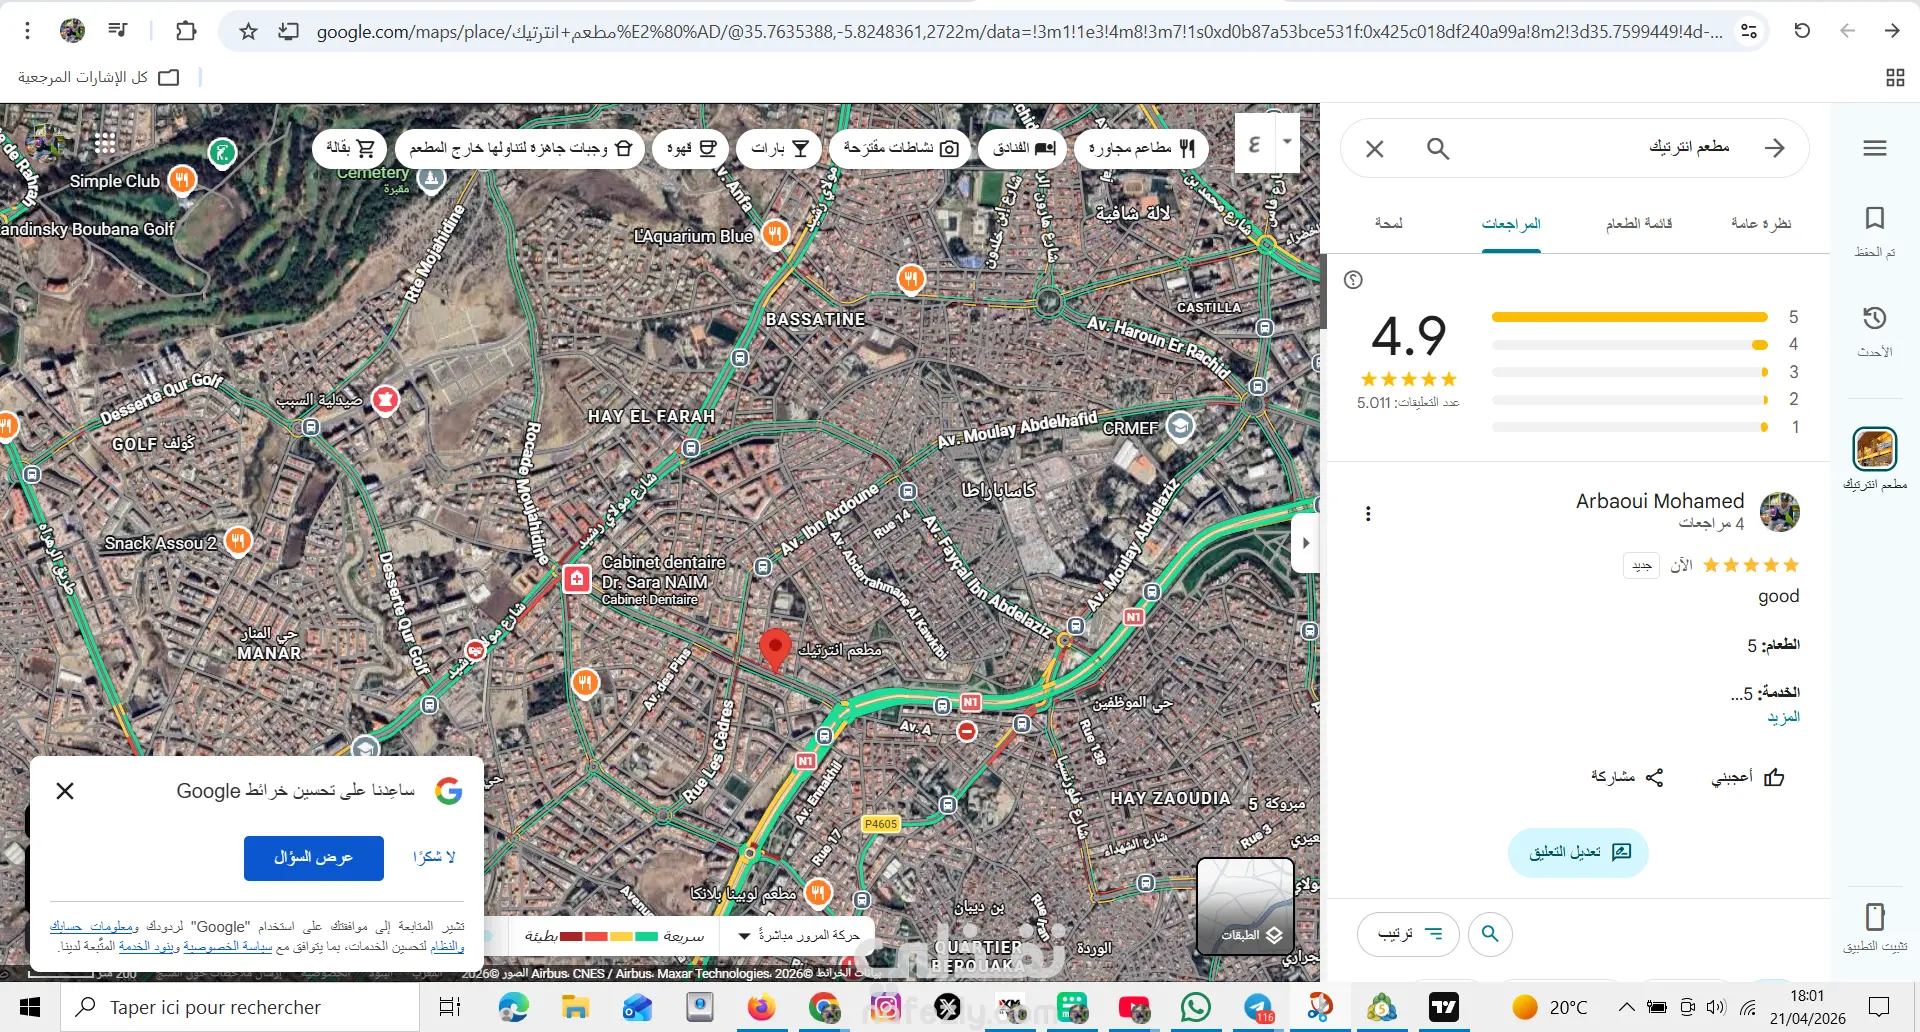Switch to the نظرة عامة overview tab

click(x=1761, y=224)
